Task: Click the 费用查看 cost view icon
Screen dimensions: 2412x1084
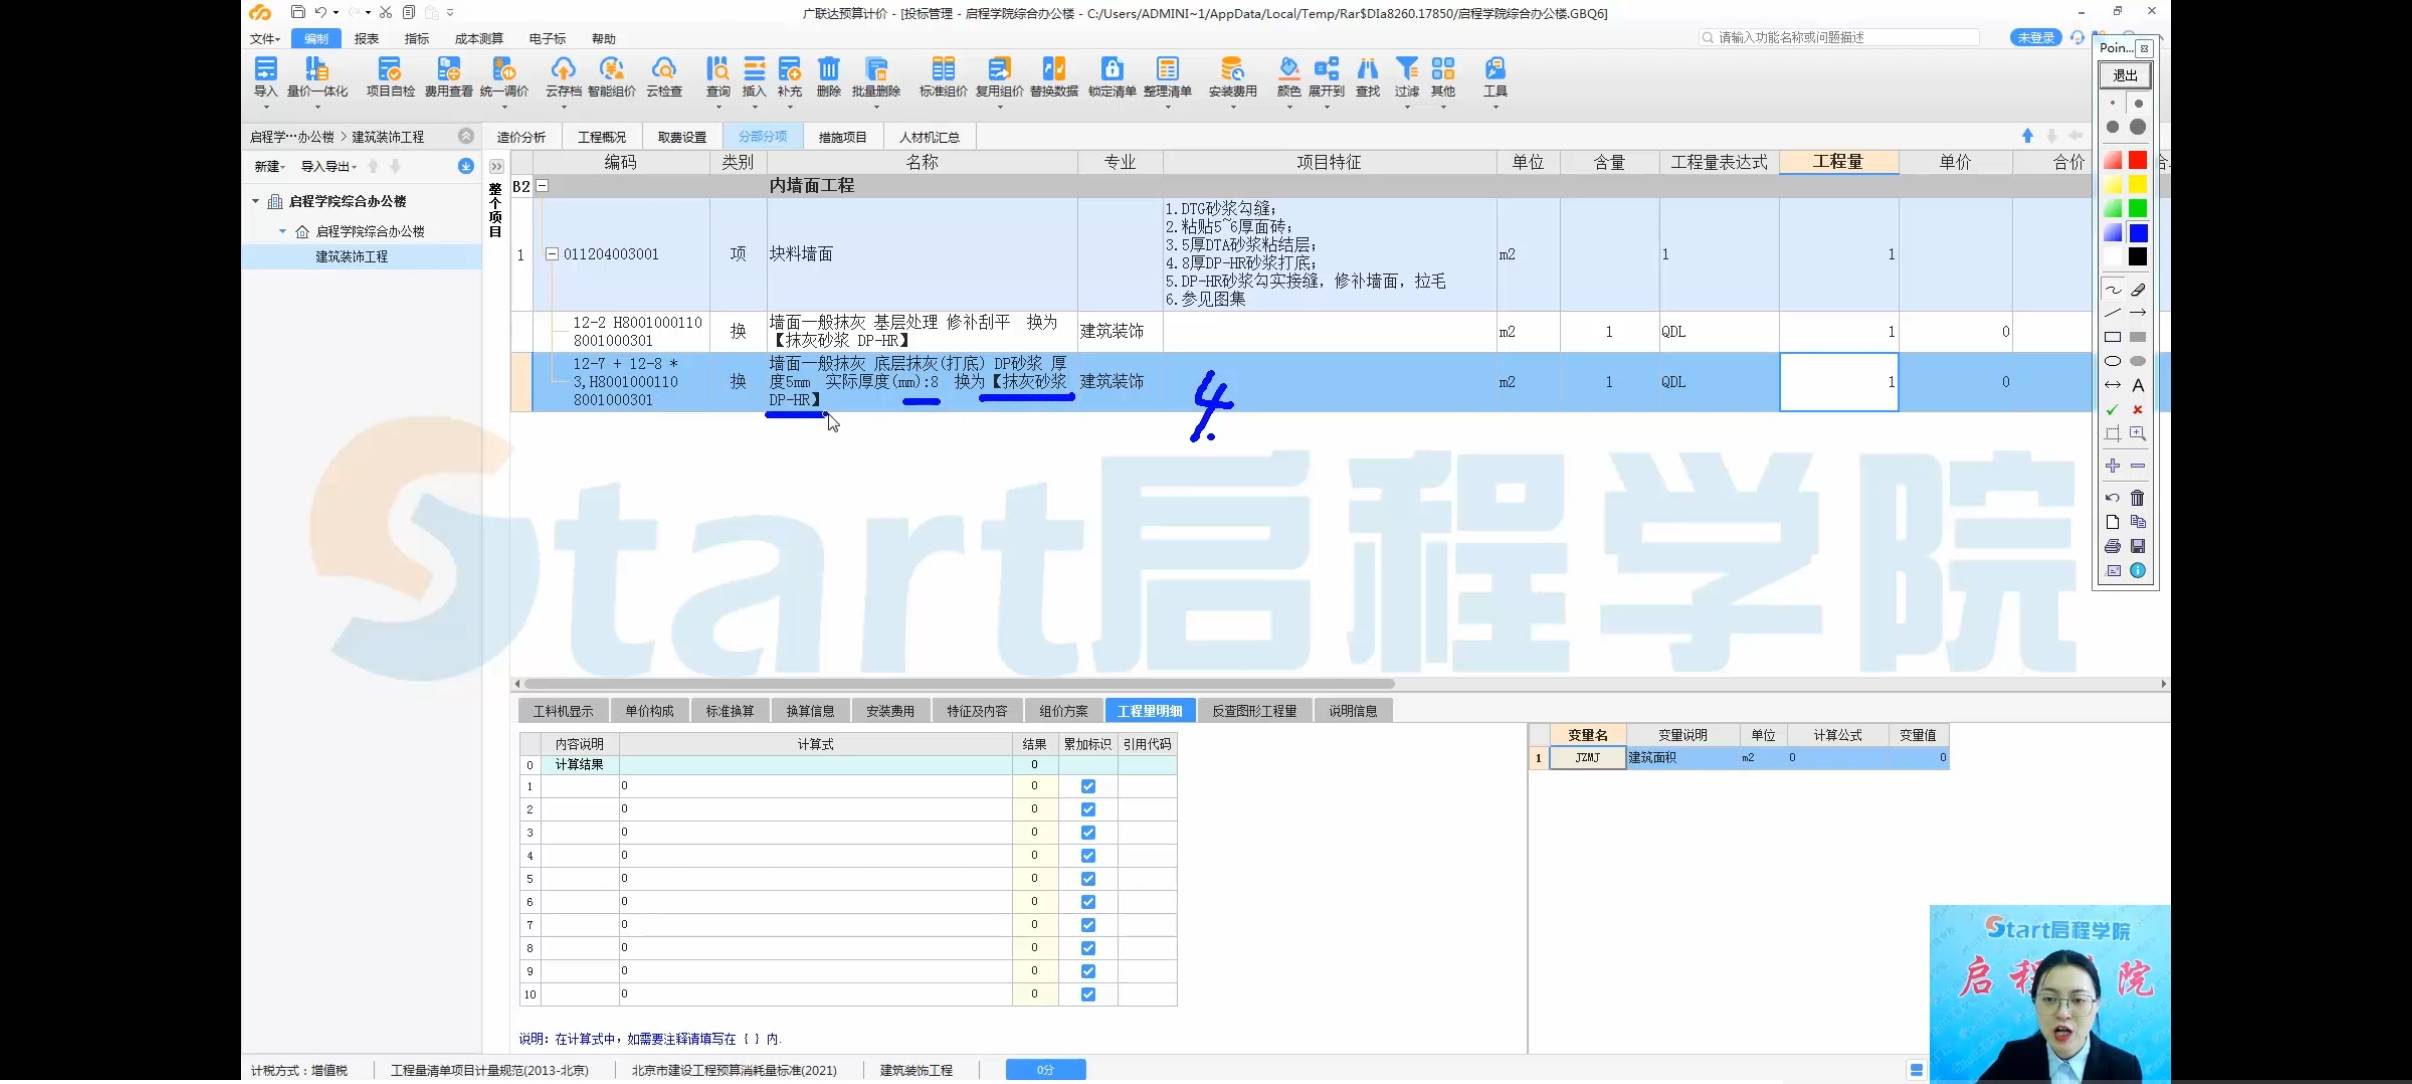Action: point(448,77)
